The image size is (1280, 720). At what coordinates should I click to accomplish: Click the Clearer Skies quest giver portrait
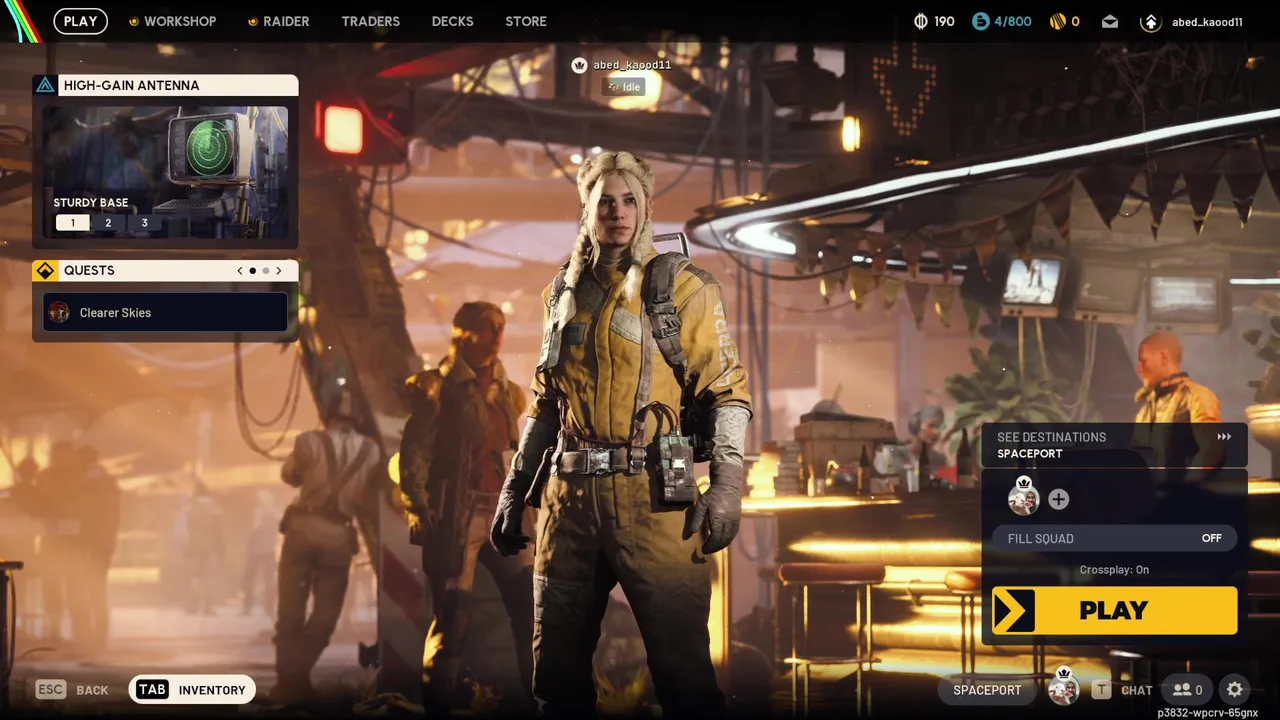[59, 312]
